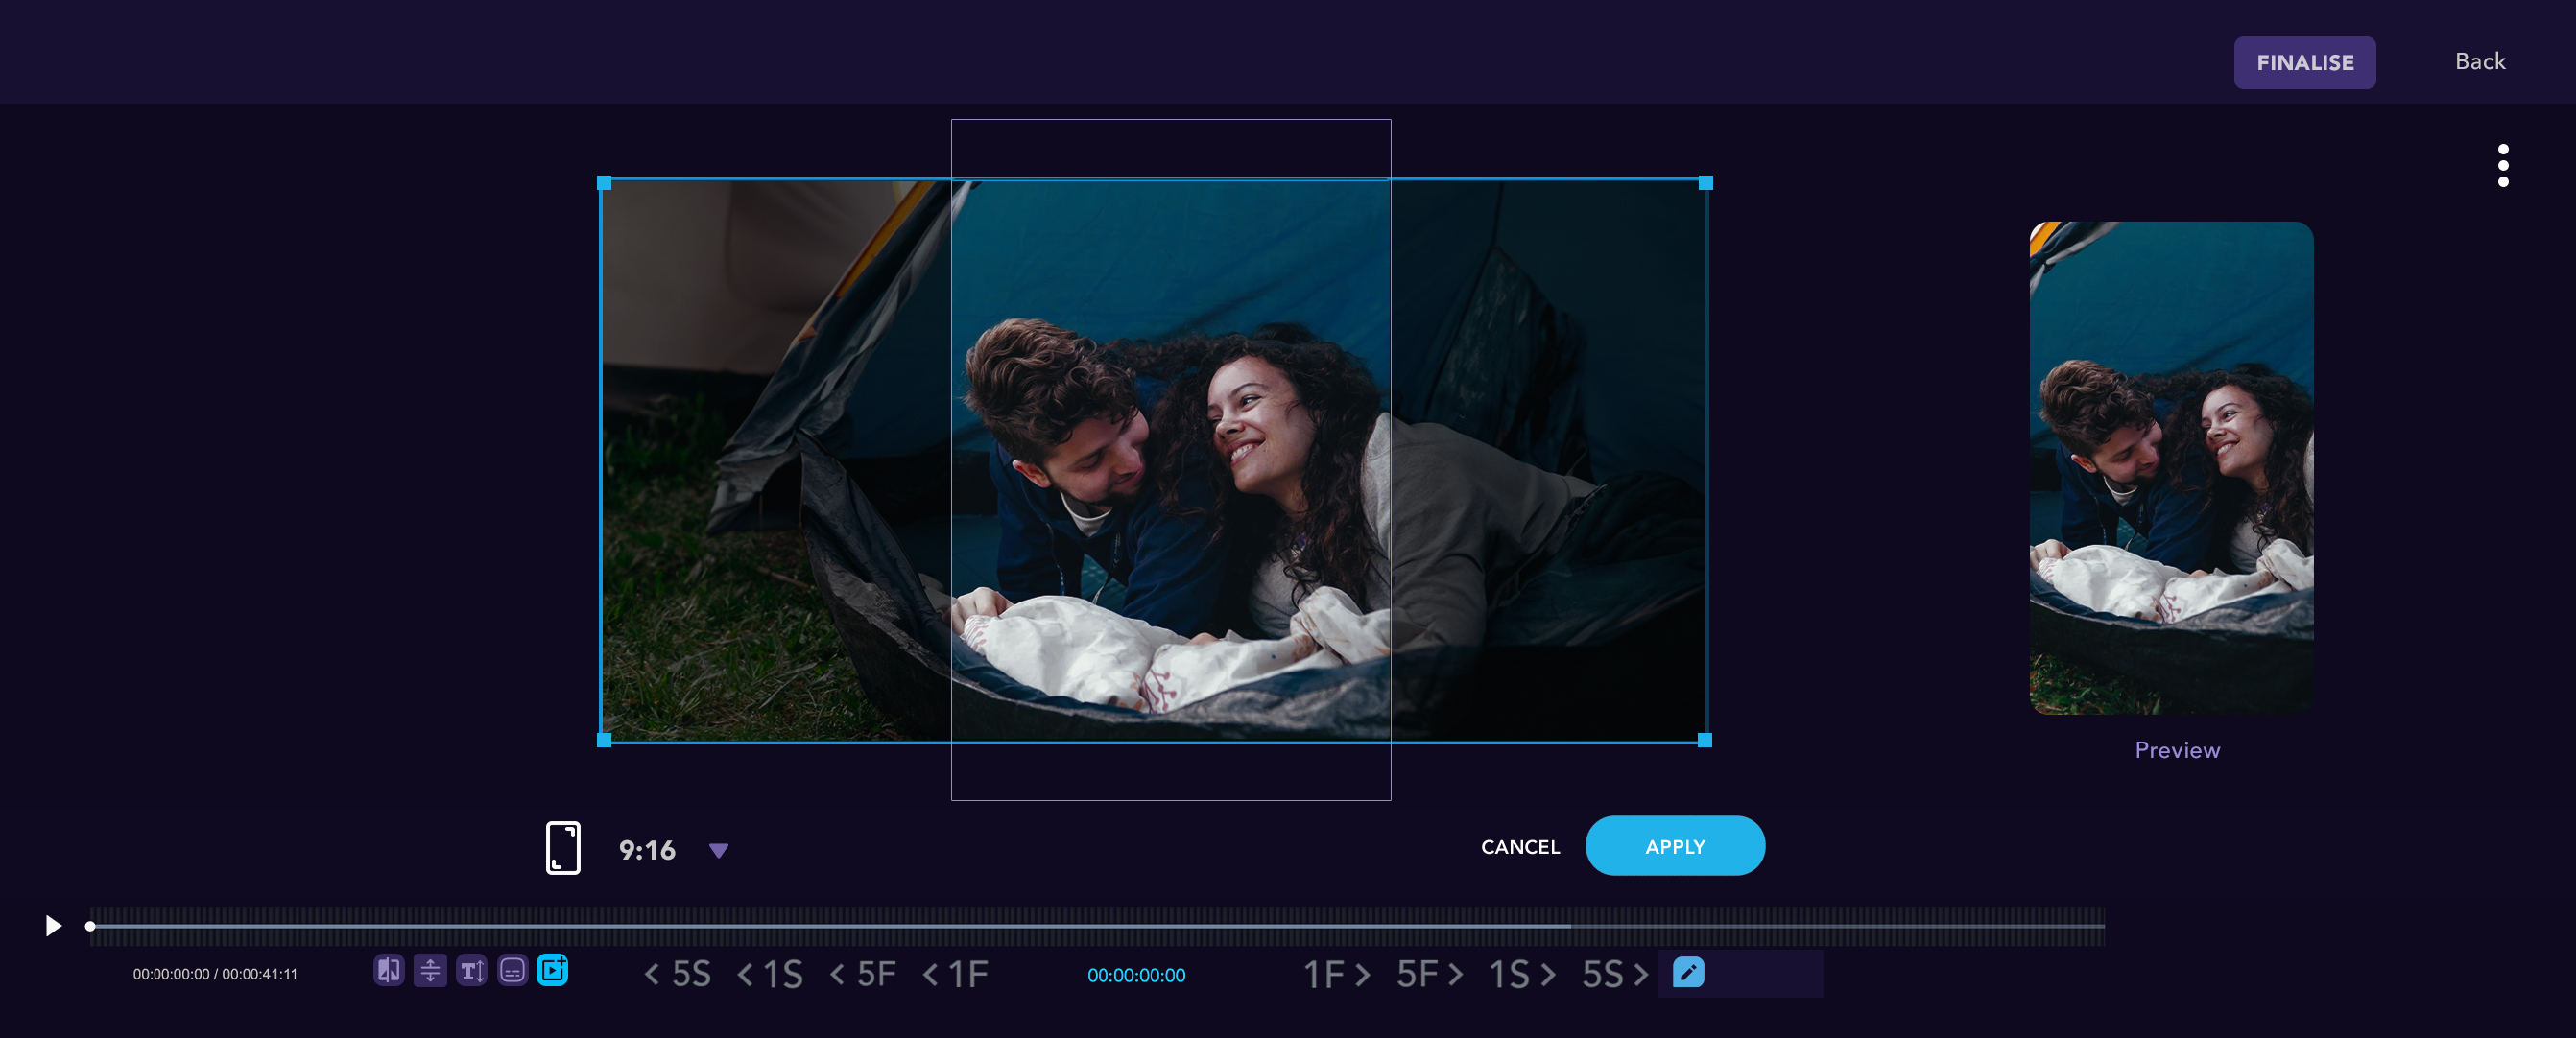This screenshot has height=1038, width=2576.
Task: Click the portrait phone orientation icon
Action: [x=563, y=848]
